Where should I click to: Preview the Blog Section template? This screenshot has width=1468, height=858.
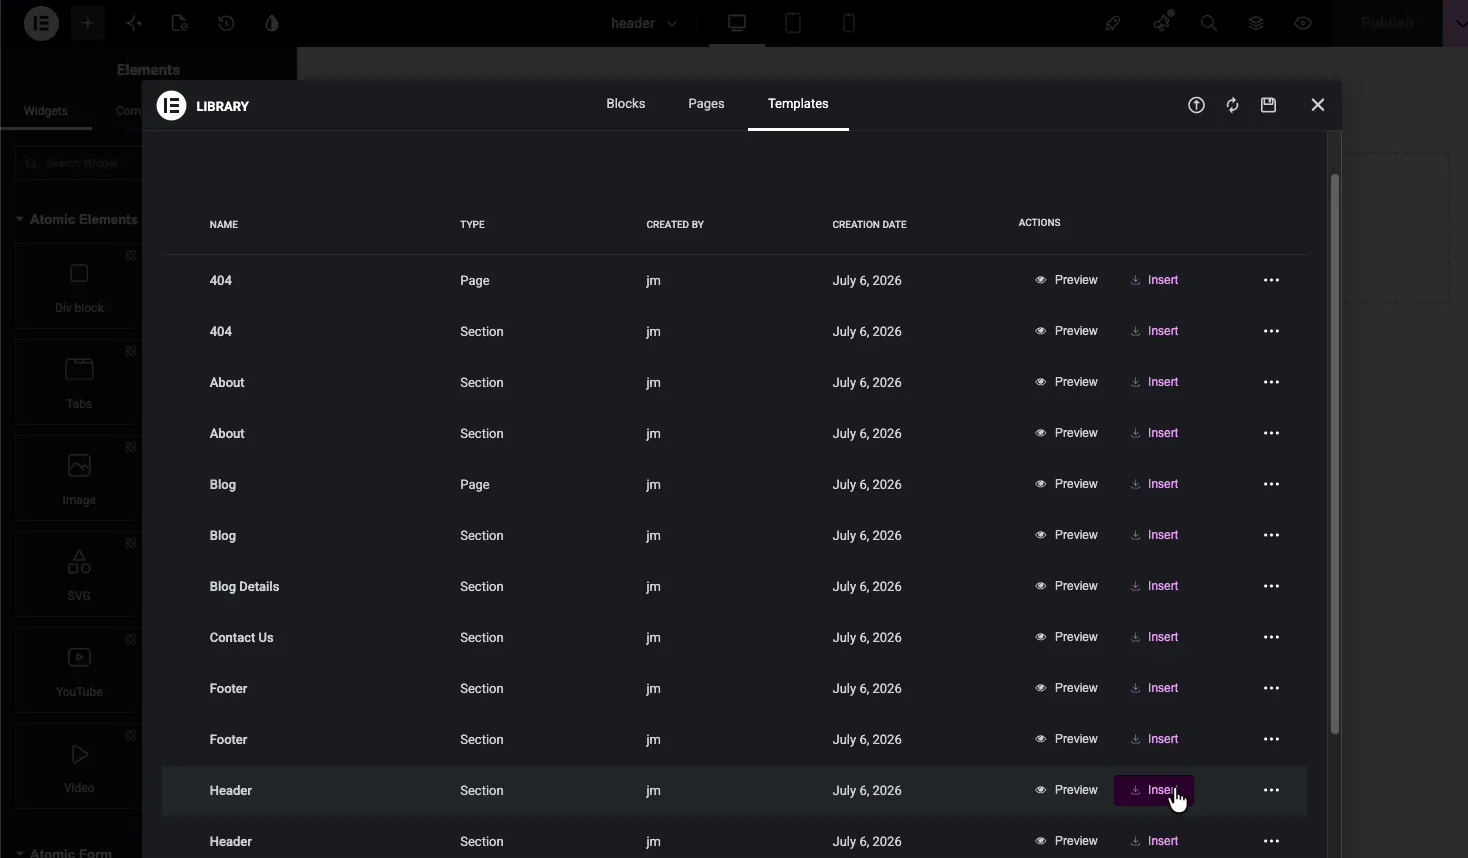click(1067, 535)
